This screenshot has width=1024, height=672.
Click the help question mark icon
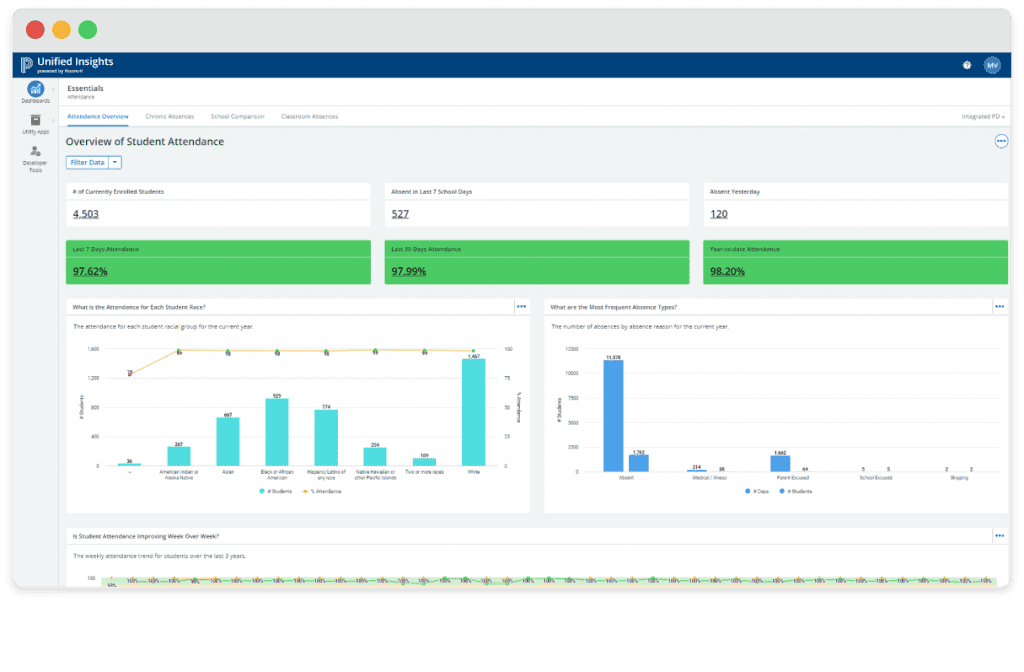tap(966, 63)
